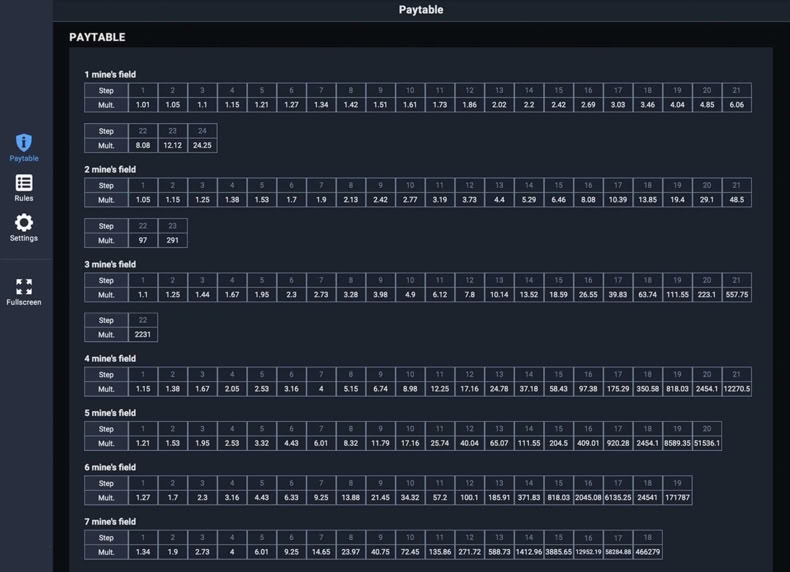Viewport: 790px width, 572px height.
Task: Click multiplier 48.5 in 2 mine's field
Action: [737, 200]
